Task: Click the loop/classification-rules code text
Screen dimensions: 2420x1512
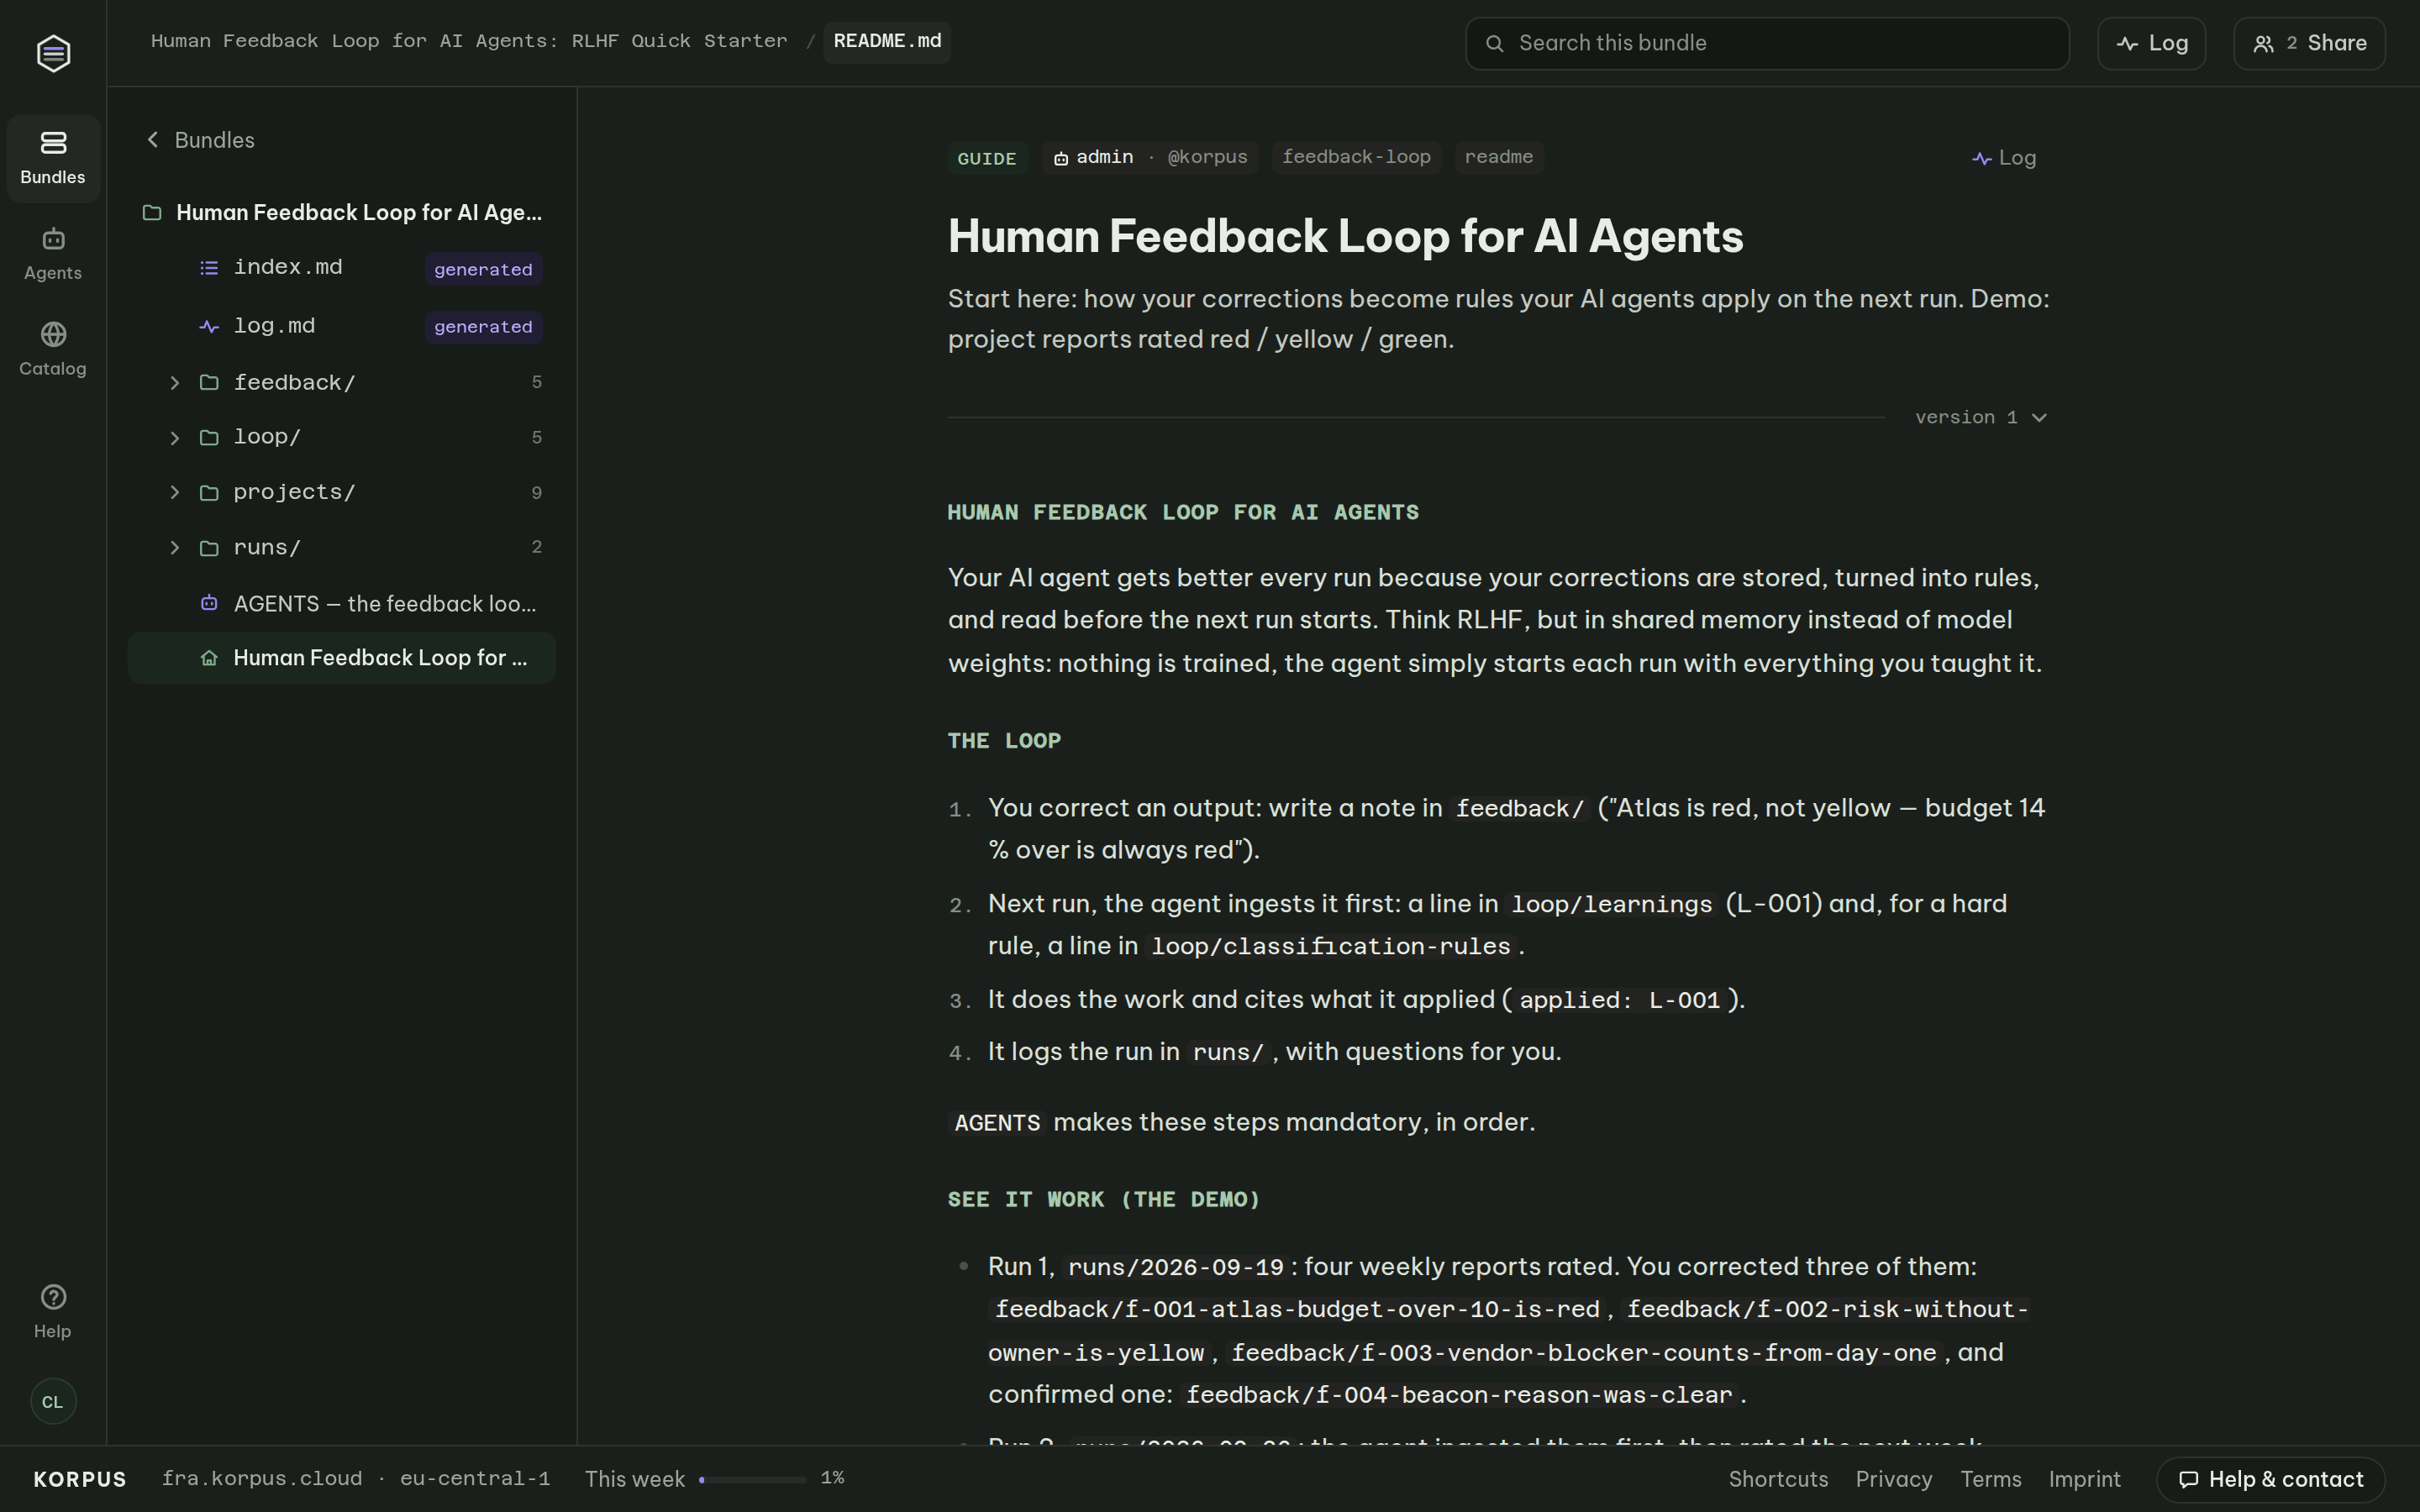Action: point(1331,946)
